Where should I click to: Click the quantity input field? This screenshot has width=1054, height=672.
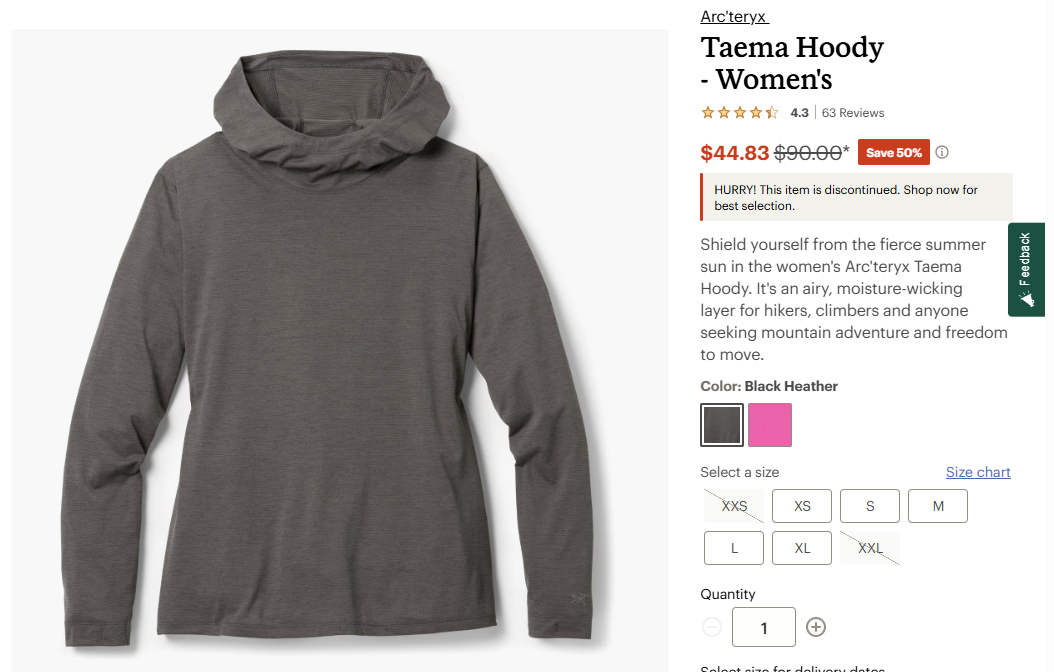[764, 627]
